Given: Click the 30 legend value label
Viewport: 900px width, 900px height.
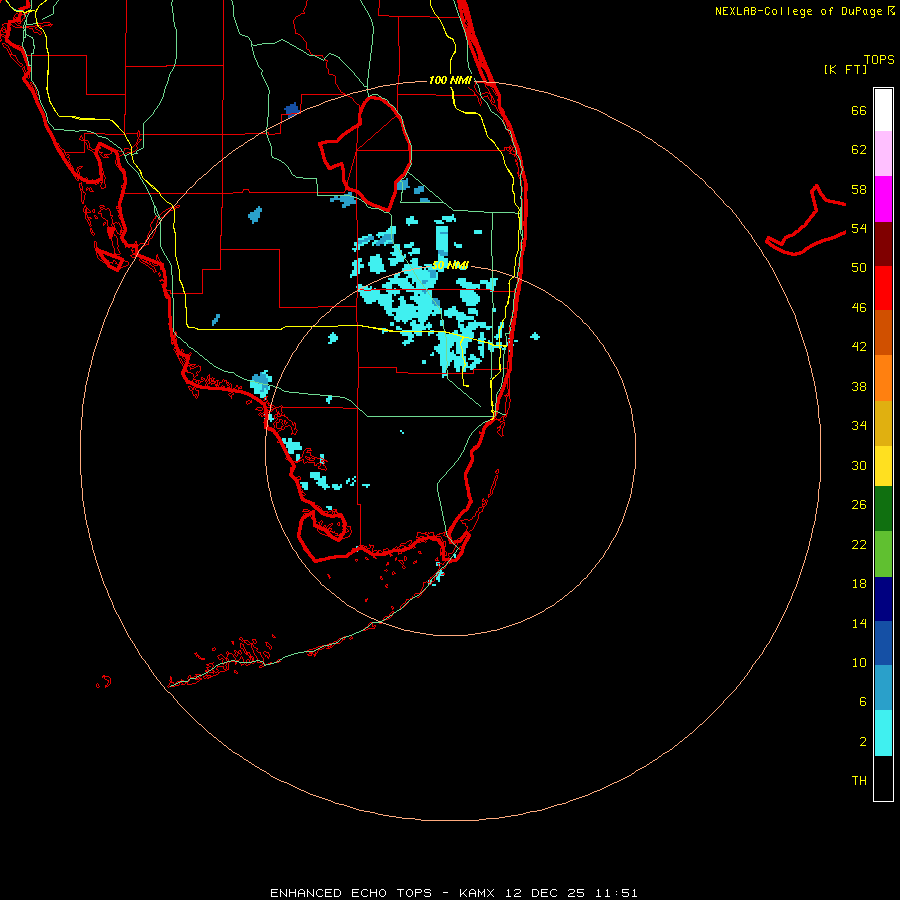Looking at the screenshot, I should click(x=859, y=465).
